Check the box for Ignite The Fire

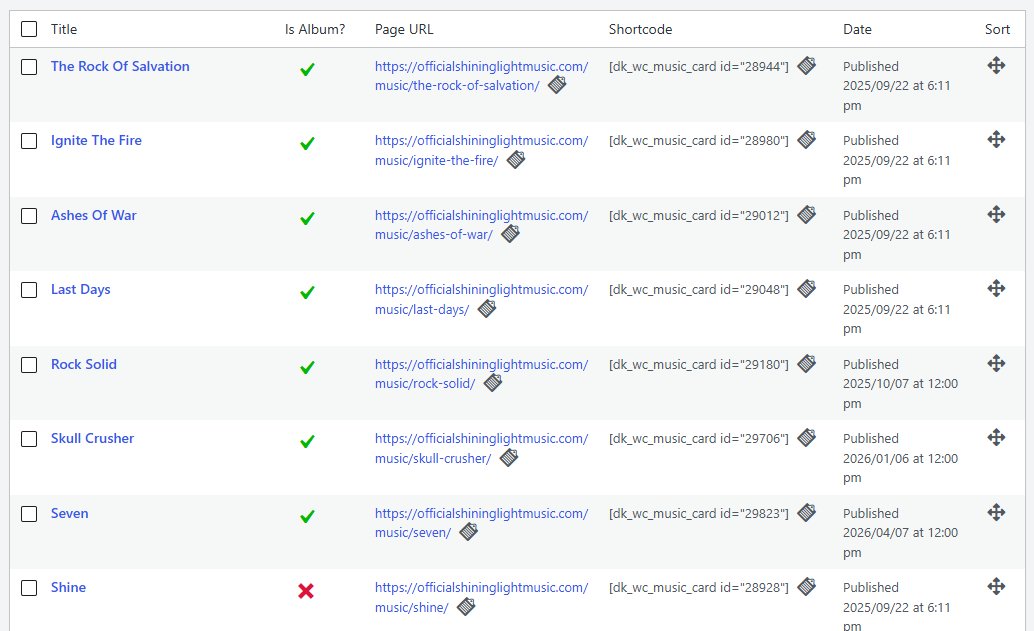click(29, 141)
